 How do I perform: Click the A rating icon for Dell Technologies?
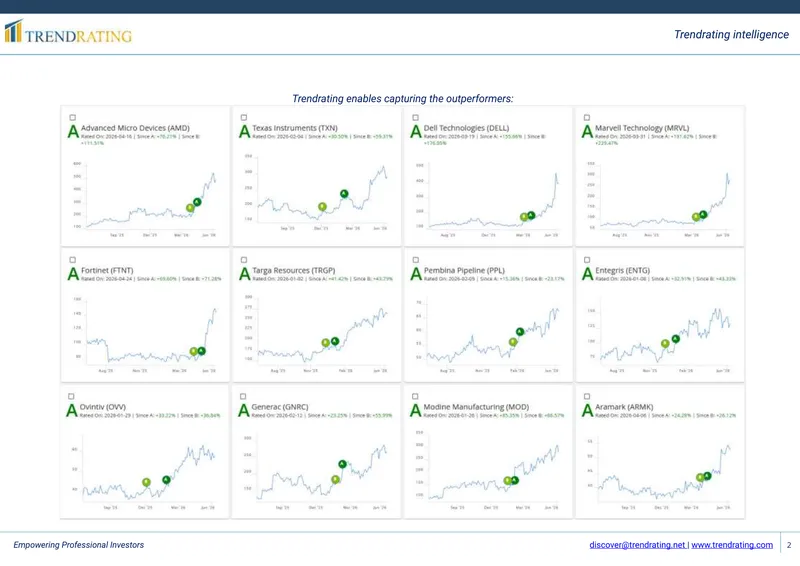pyautogui.click(x=416, y=132)
